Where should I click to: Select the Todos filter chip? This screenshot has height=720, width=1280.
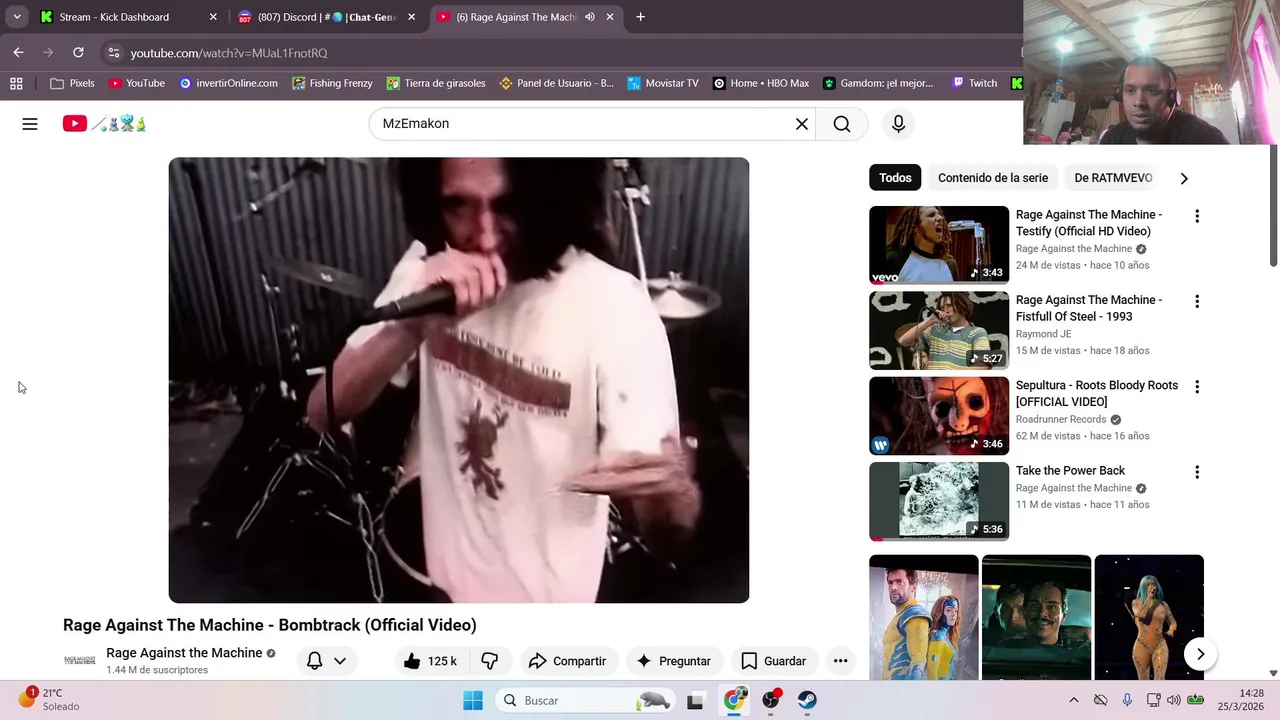tap(895, 178)
